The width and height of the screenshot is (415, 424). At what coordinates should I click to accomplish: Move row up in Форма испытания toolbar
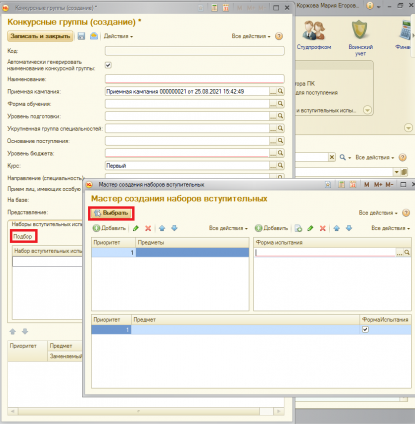tap(337, 228)
